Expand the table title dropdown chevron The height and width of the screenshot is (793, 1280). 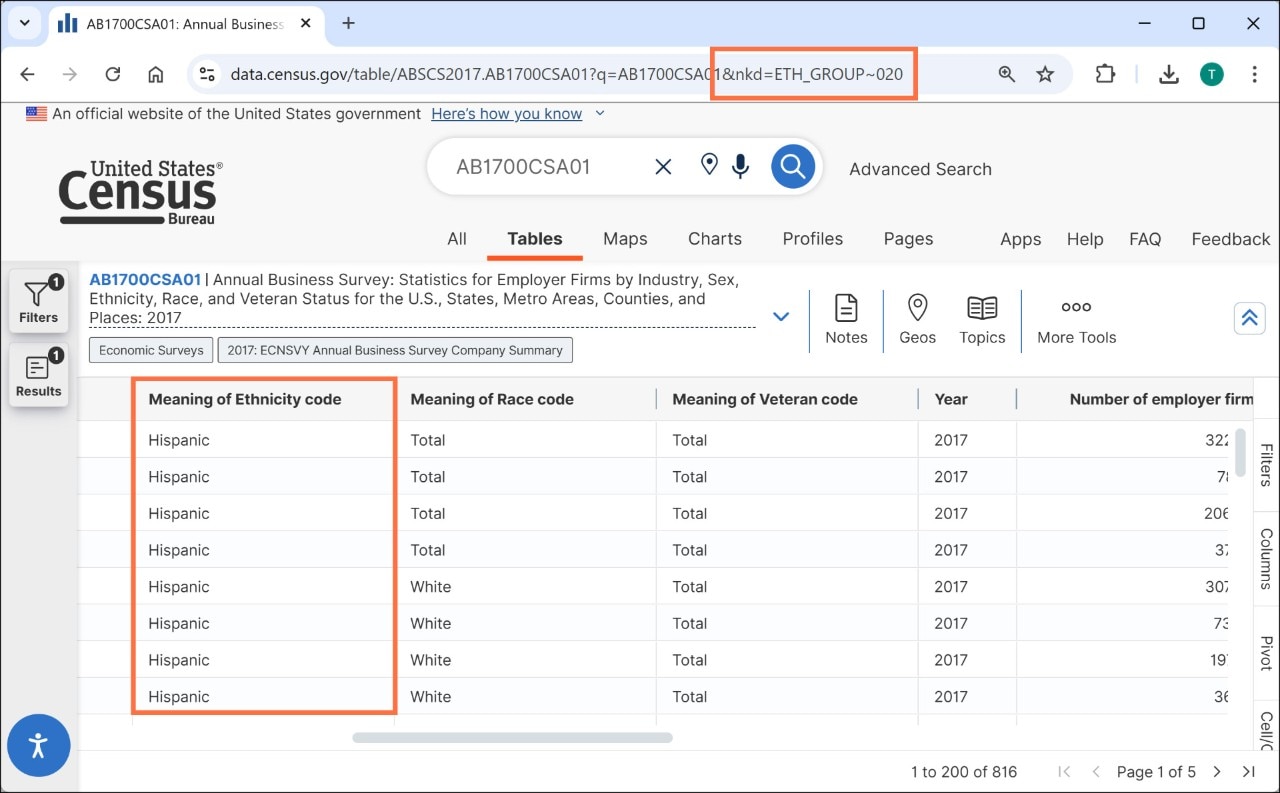(x=781, y=316)
